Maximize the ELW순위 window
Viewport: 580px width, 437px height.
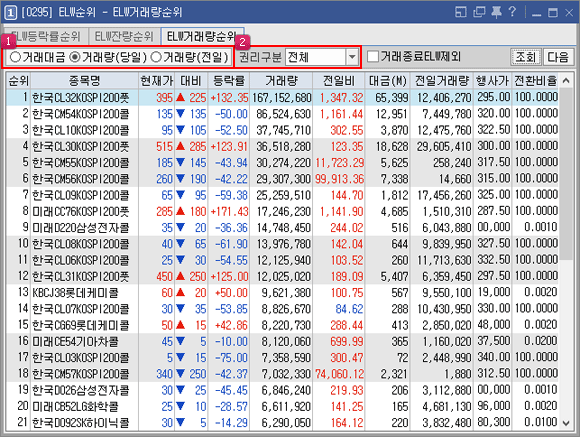553,13
